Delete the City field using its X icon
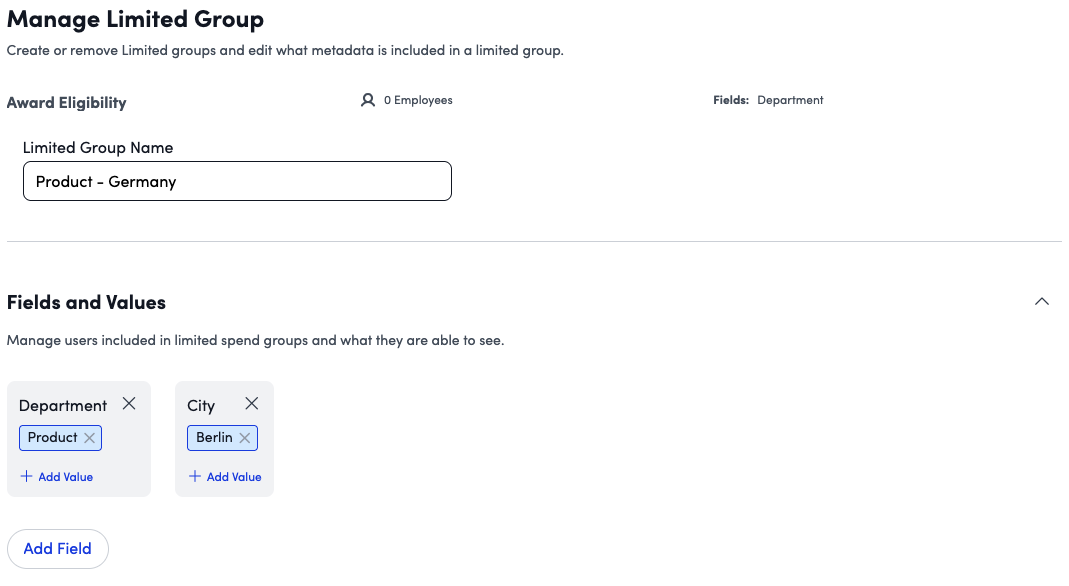The height and width of the screenshot is (586, 1069). 252,404
